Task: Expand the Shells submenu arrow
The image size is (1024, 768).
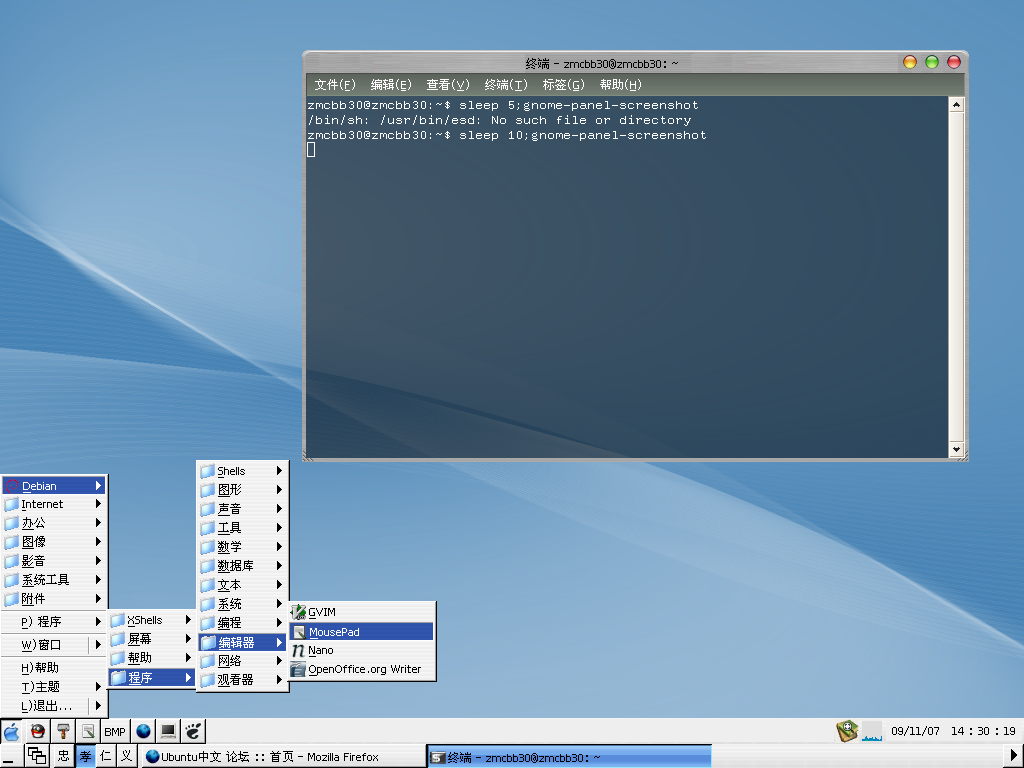Action: (x=279, y=470)
